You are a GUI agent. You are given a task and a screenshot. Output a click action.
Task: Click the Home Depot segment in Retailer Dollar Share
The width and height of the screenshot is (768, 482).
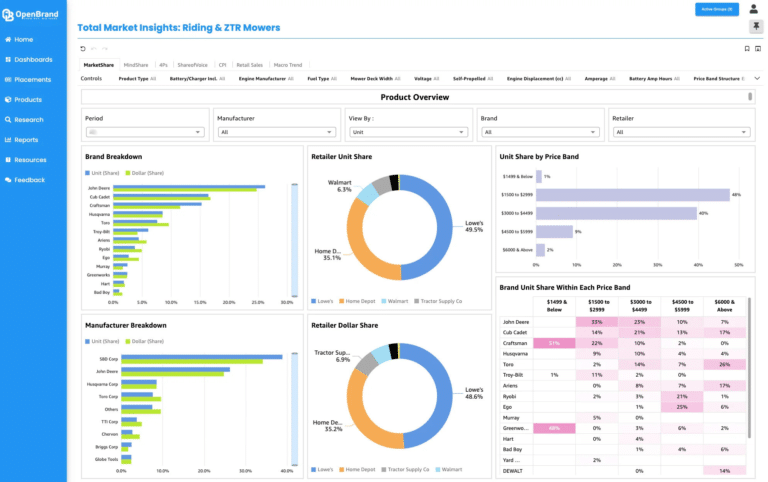tap(362, 411)
